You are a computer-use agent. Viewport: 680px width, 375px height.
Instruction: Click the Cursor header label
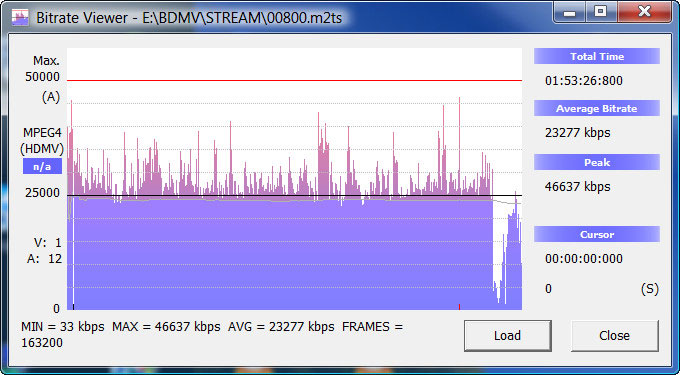click(597, 235)
